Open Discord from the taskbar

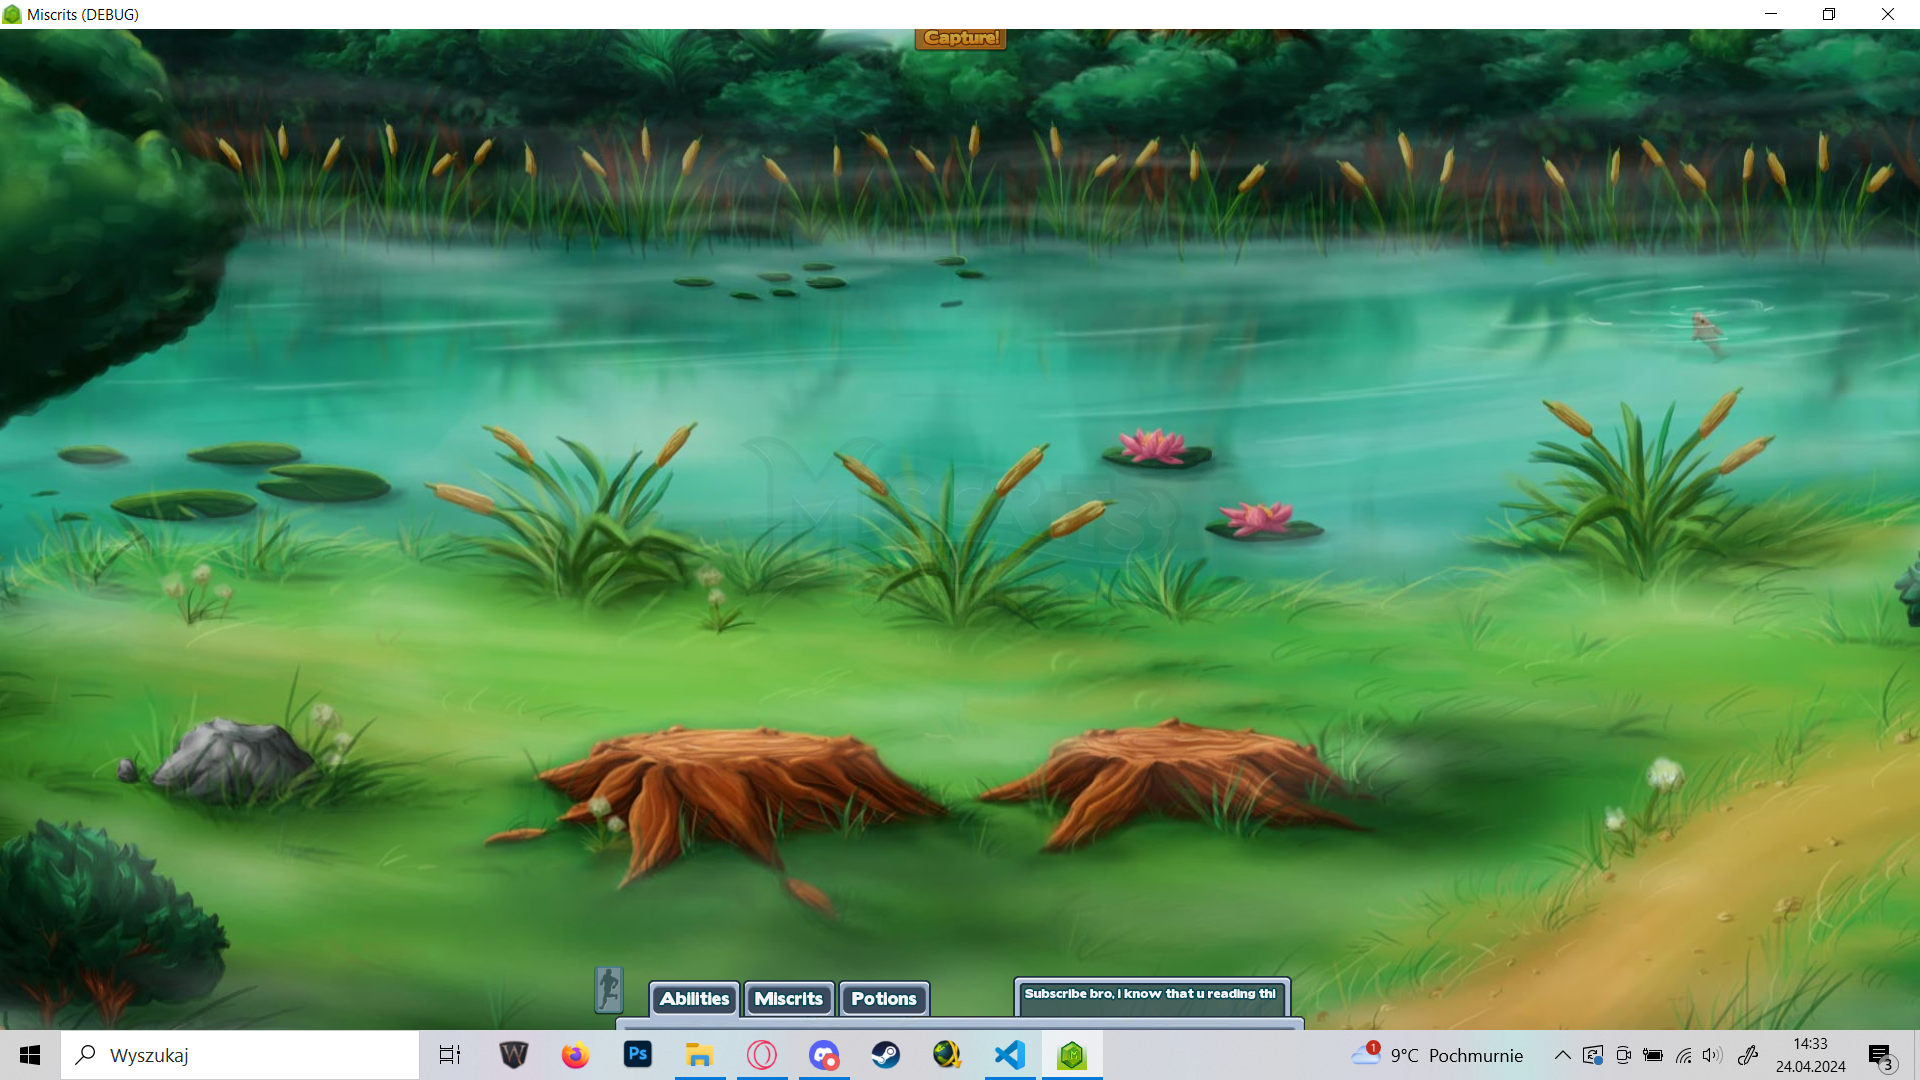point(823,1055)
